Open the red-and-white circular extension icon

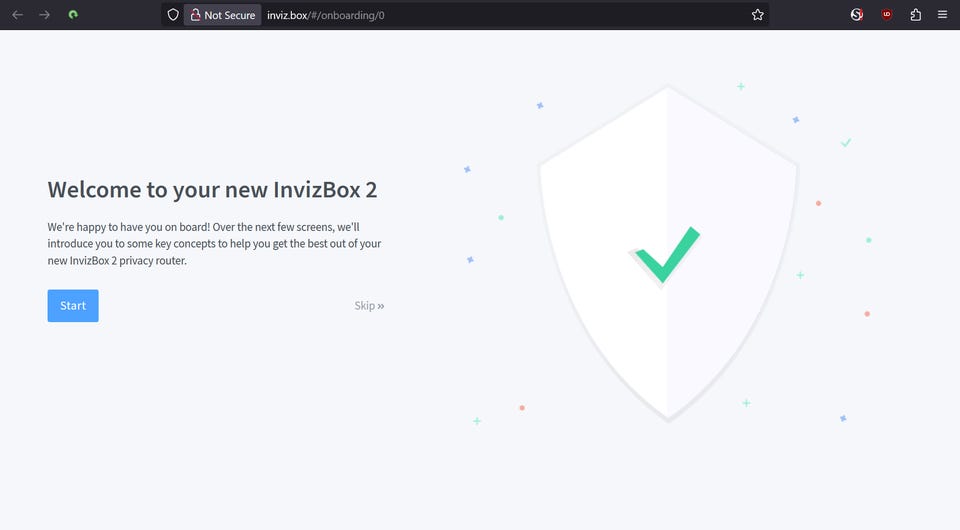point(857,15)
